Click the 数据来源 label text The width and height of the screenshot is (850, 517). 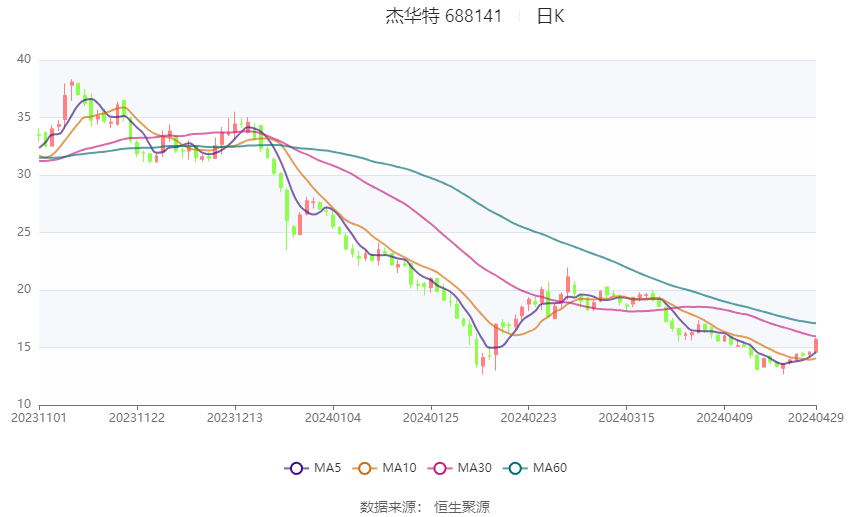[x=388, y=507]
